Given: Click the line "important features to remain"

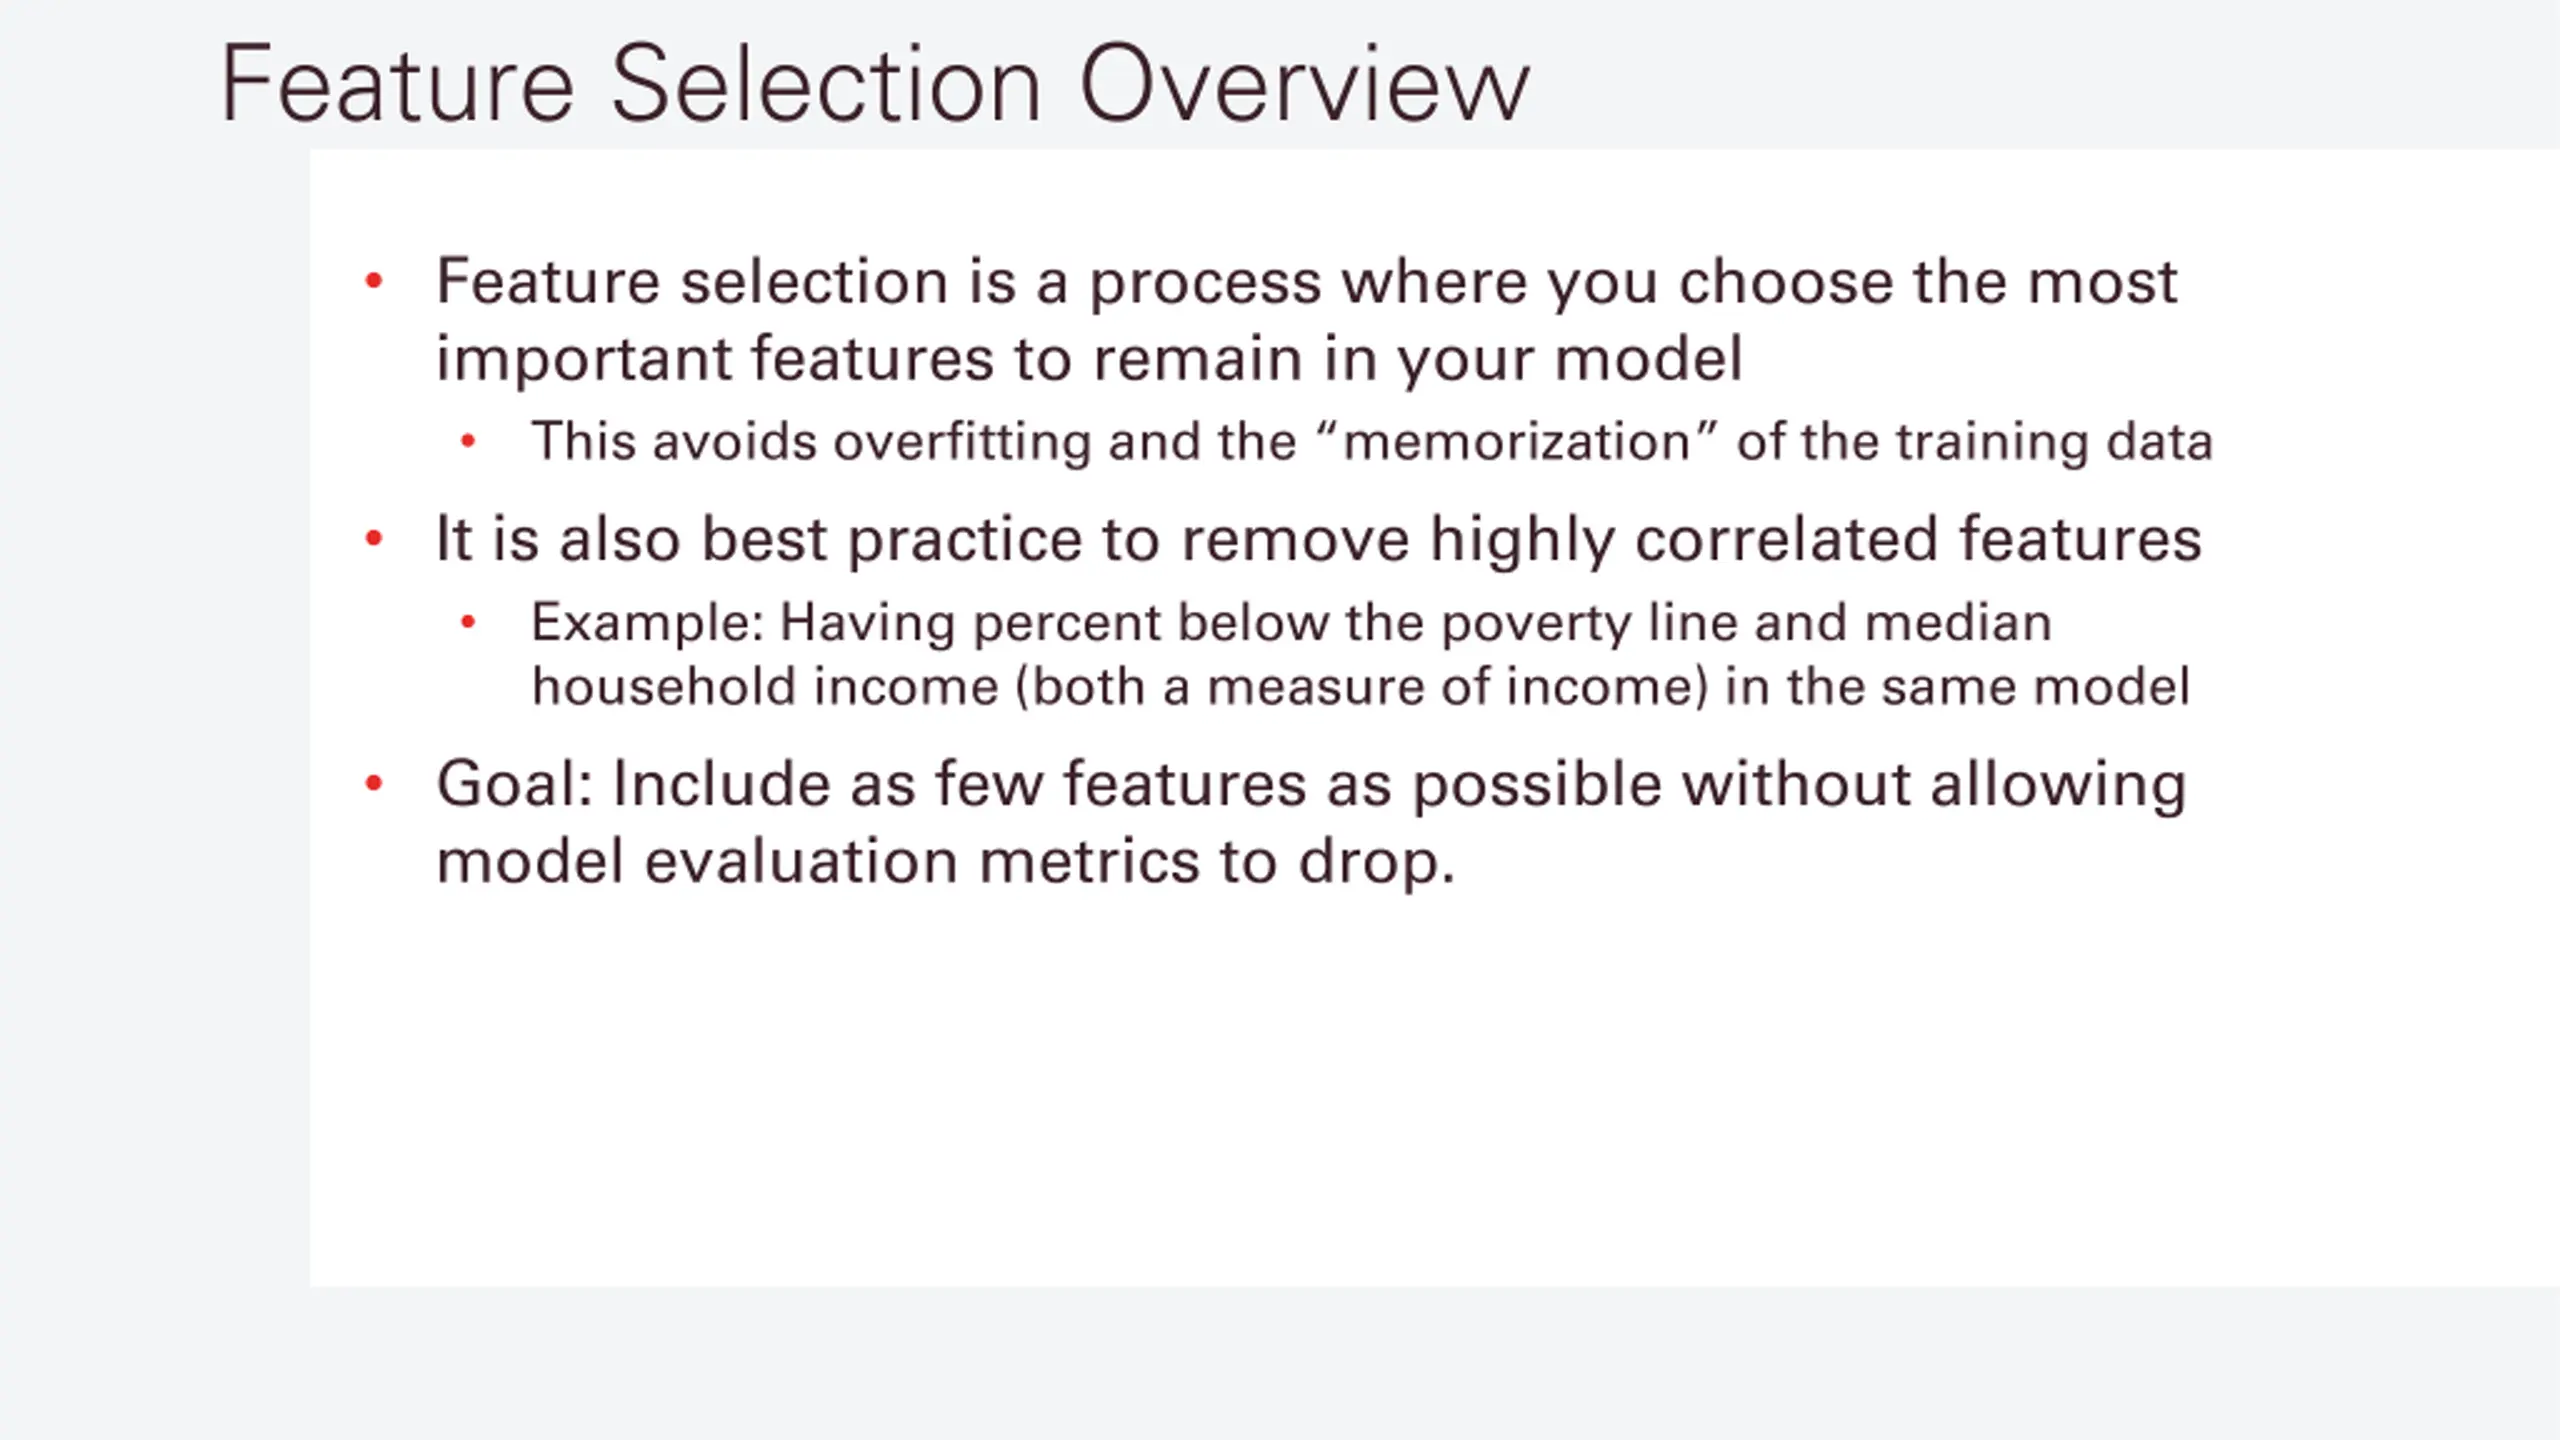Looking at the screenshot, I should 1088,358.
